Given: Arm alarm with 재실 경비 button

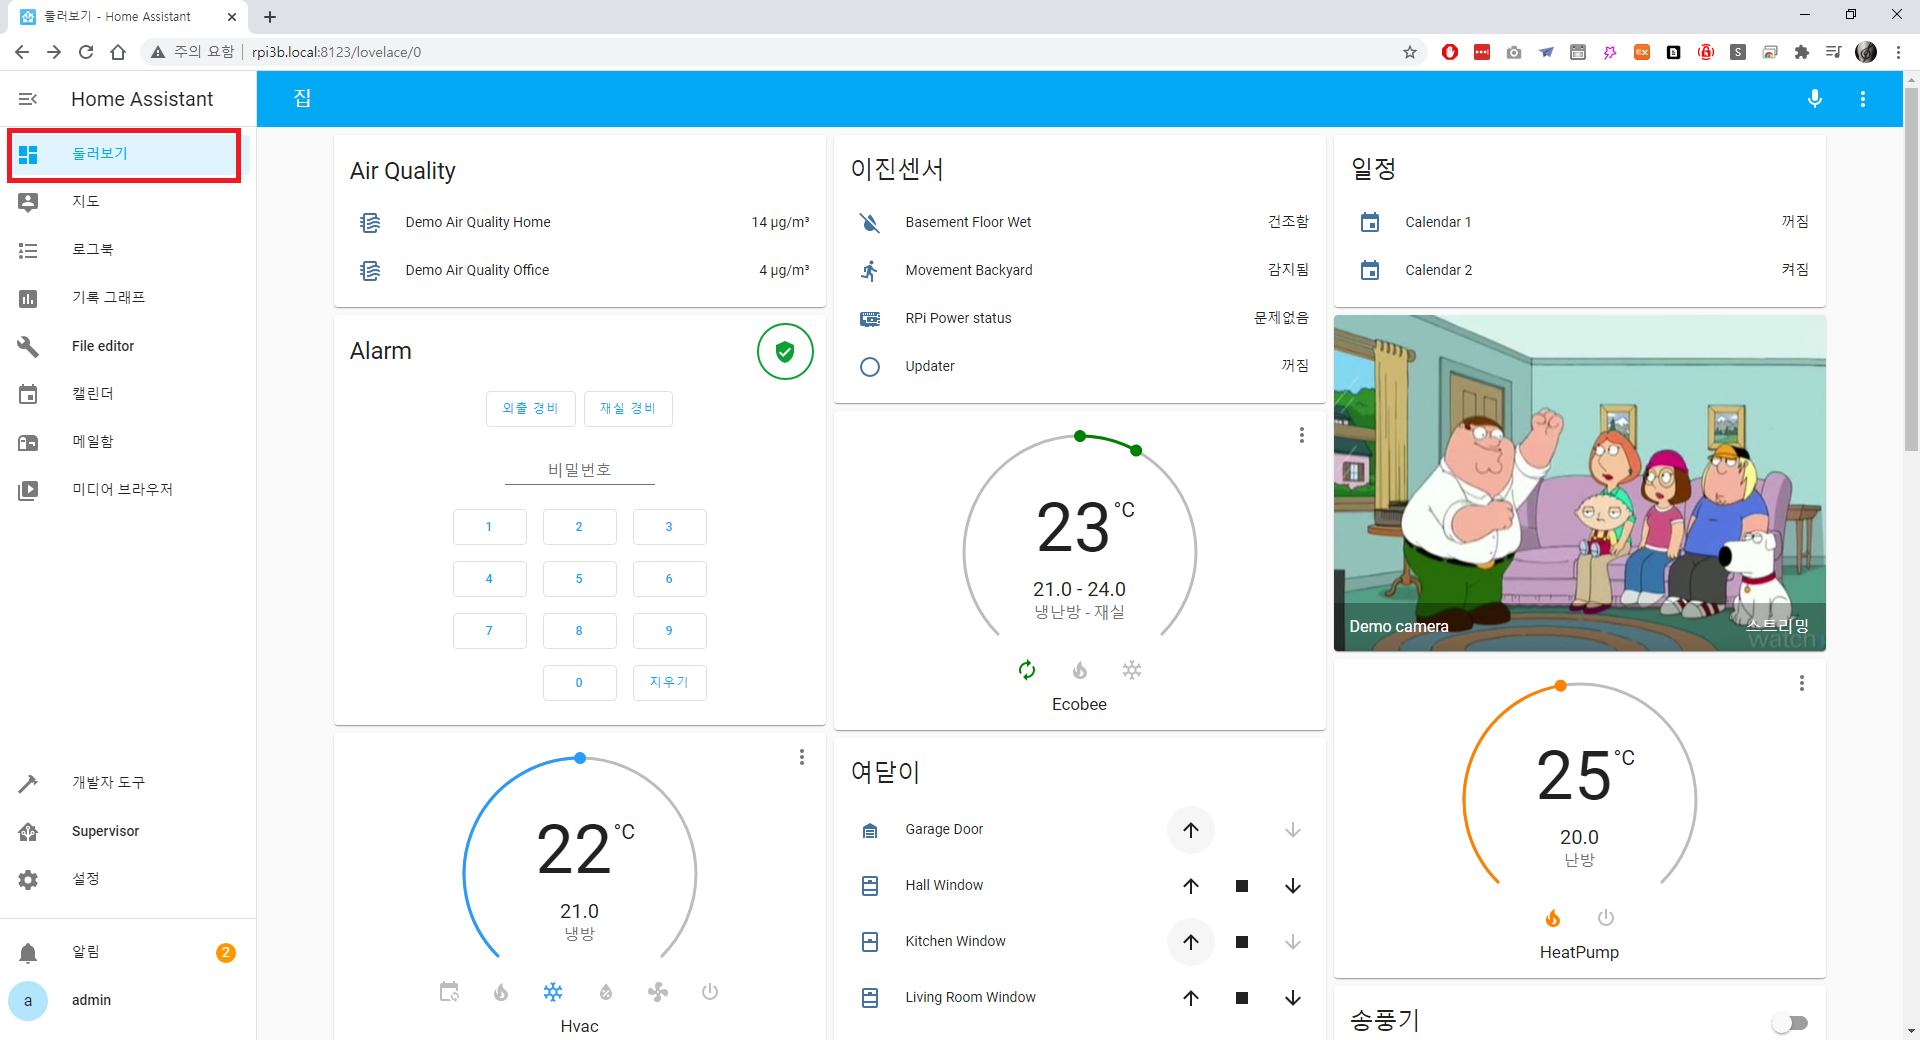Looking at the screenshot, I should pos(628,408).
